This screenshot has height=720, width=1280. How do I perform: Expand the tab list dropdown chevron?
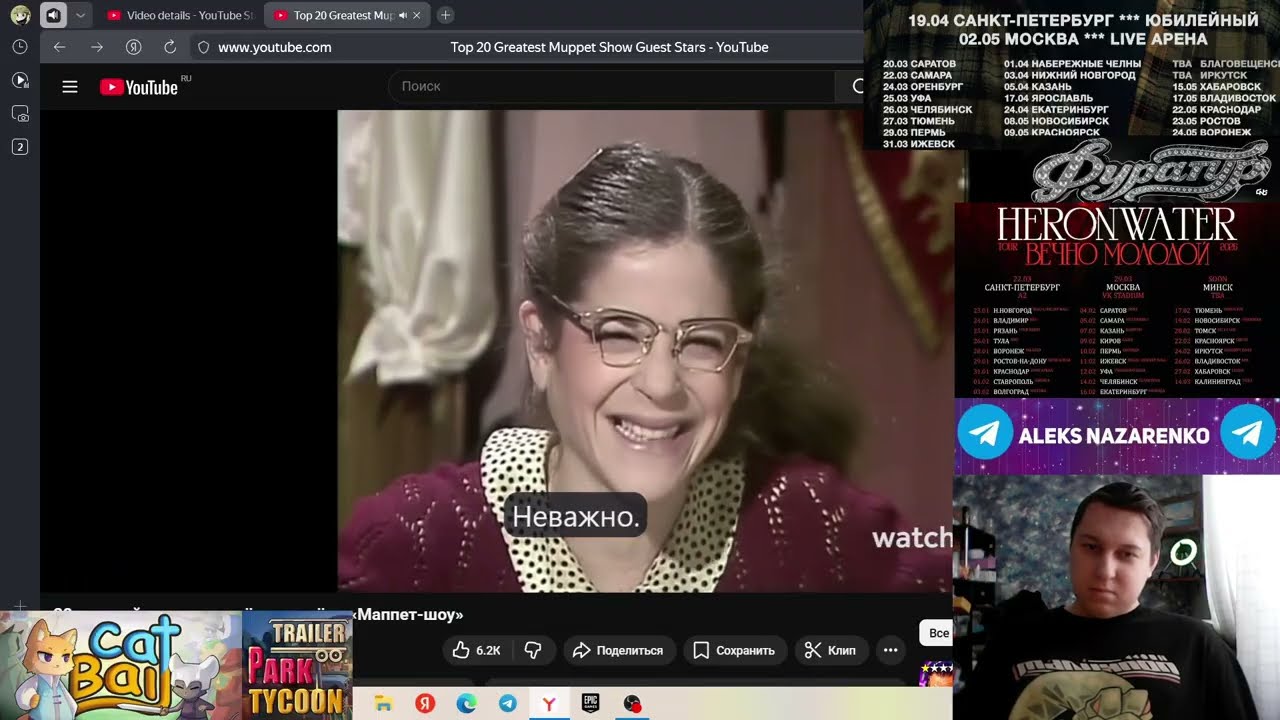pos(81,15)
